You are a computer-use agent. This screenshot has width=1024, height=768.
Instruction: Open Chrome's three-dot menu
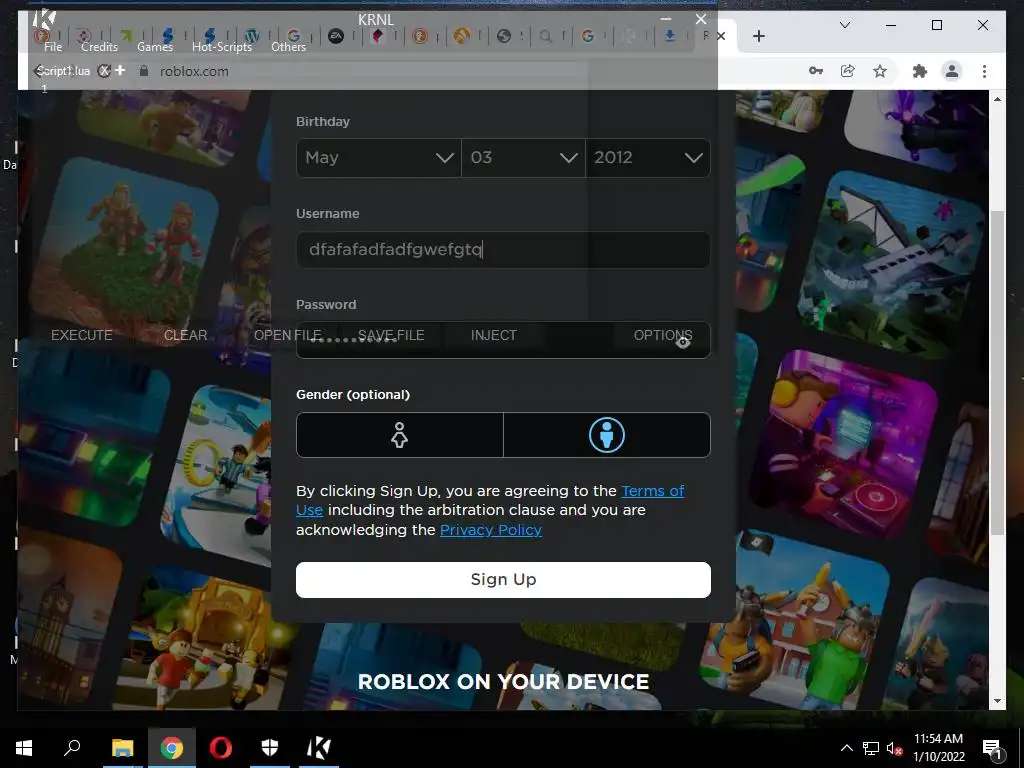pyautogui.click(x=984, y=71)
